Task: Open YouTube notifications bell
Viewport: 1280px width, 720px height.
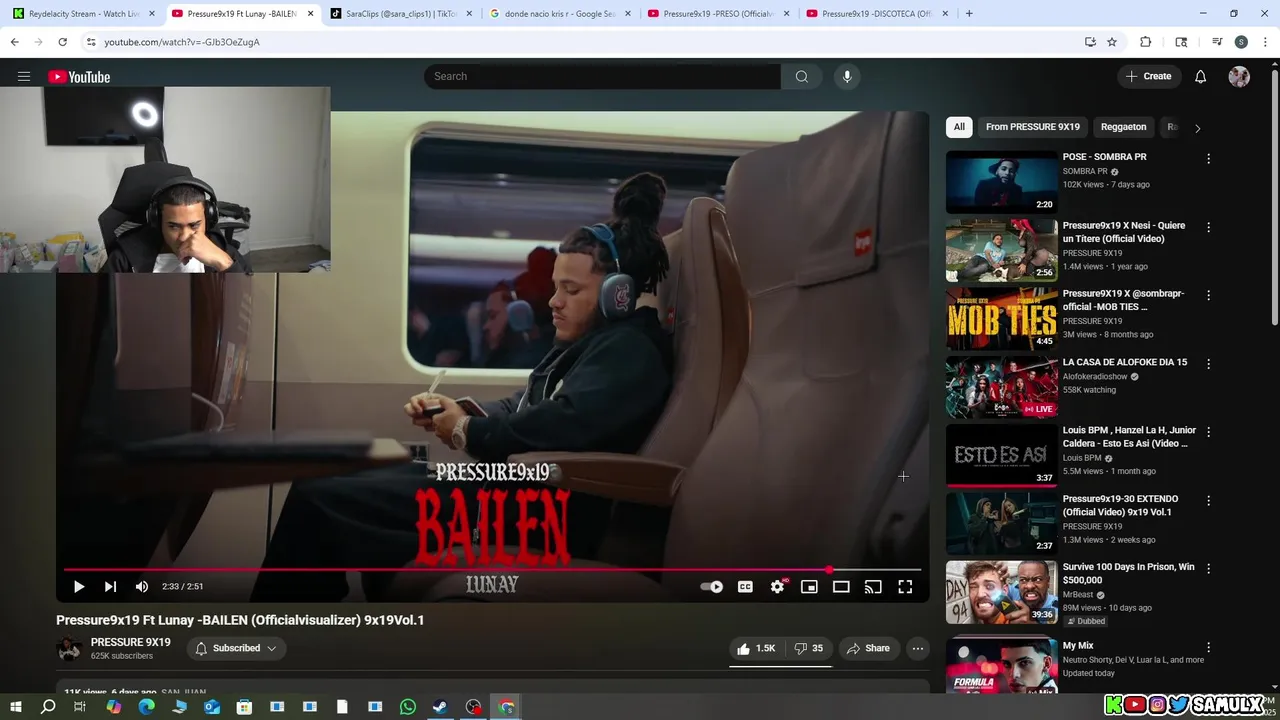Action: (x=1200, y=77)
